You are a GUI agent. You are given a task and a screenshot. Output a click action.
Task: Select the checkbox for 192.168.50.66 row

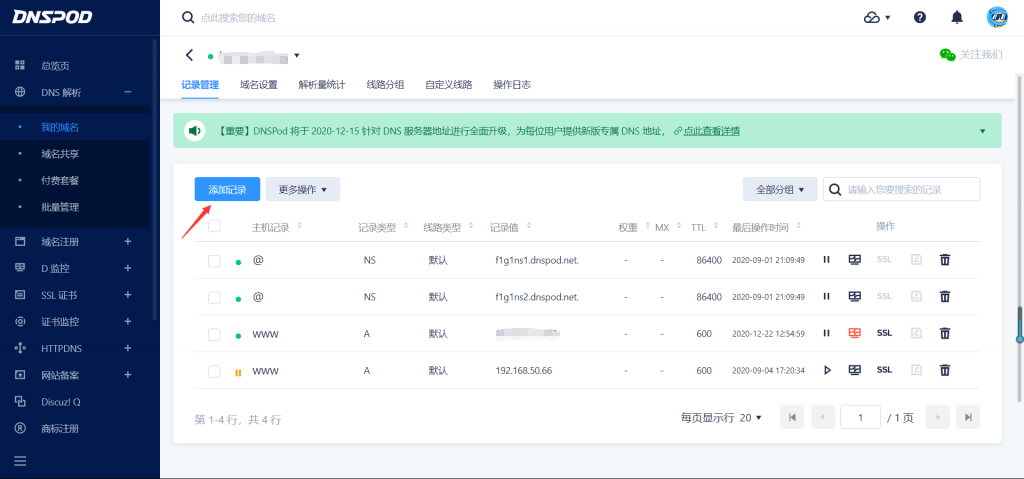pyautogui.click(x=214, y=371)
